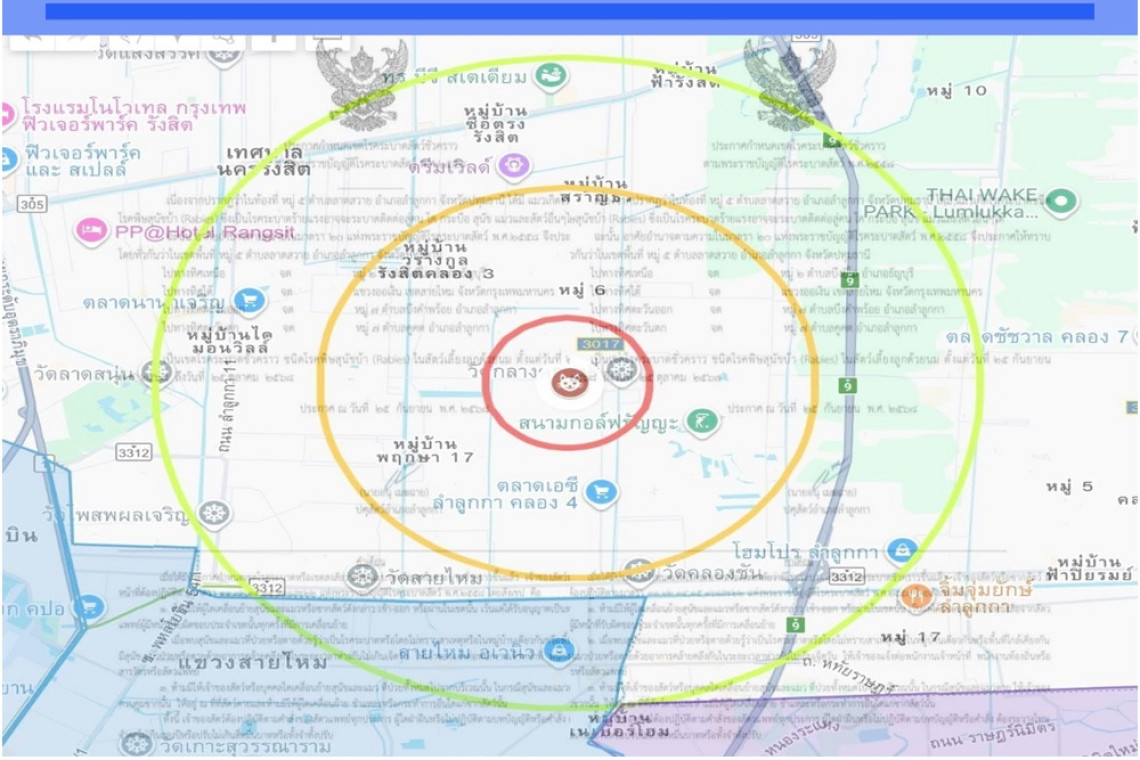Click the ทรู บีจี สเตเดียม green marker
The image size is (1140, 760).
(x=549, y=75)
